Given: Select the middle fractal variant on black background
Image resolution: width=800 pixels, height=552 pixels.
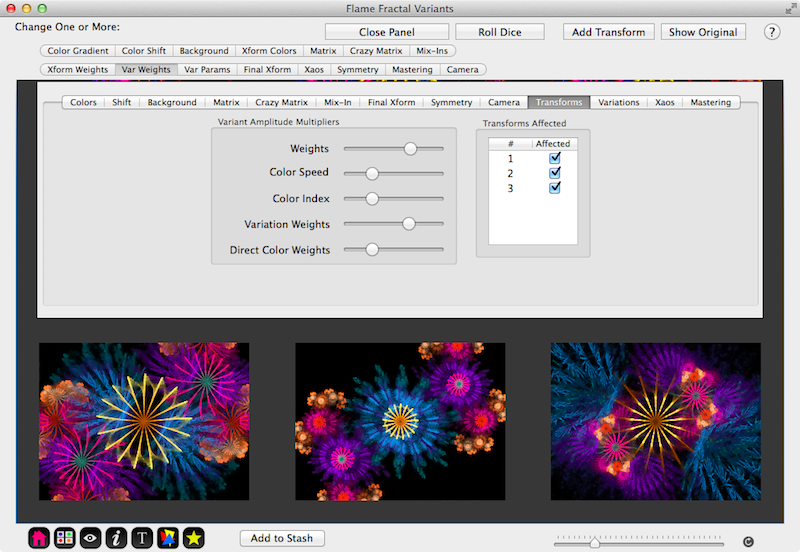Looking at the screenshot, I should (x=400, y=421).
